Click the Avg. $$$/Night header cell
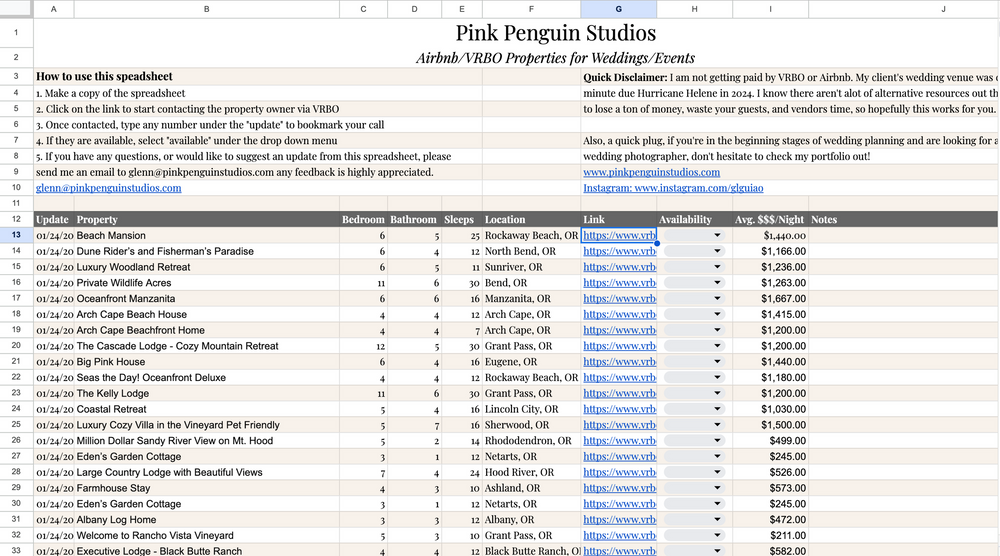 [770, 219]
